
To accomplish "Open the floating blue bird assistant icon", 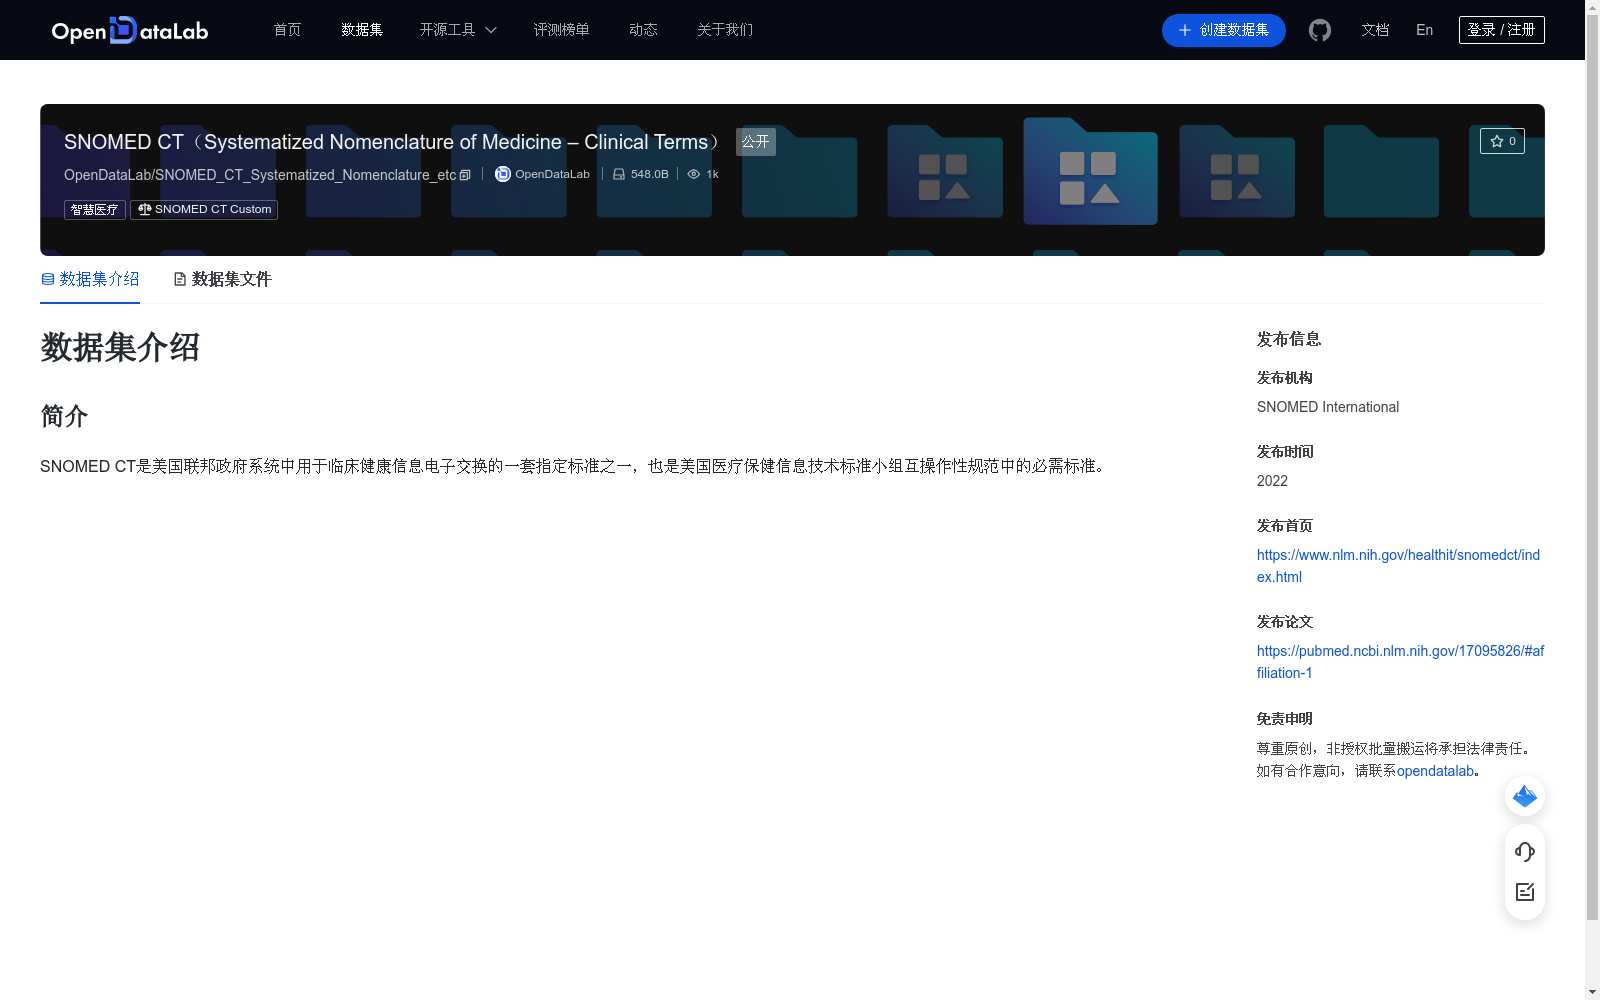I will 1525,796.
